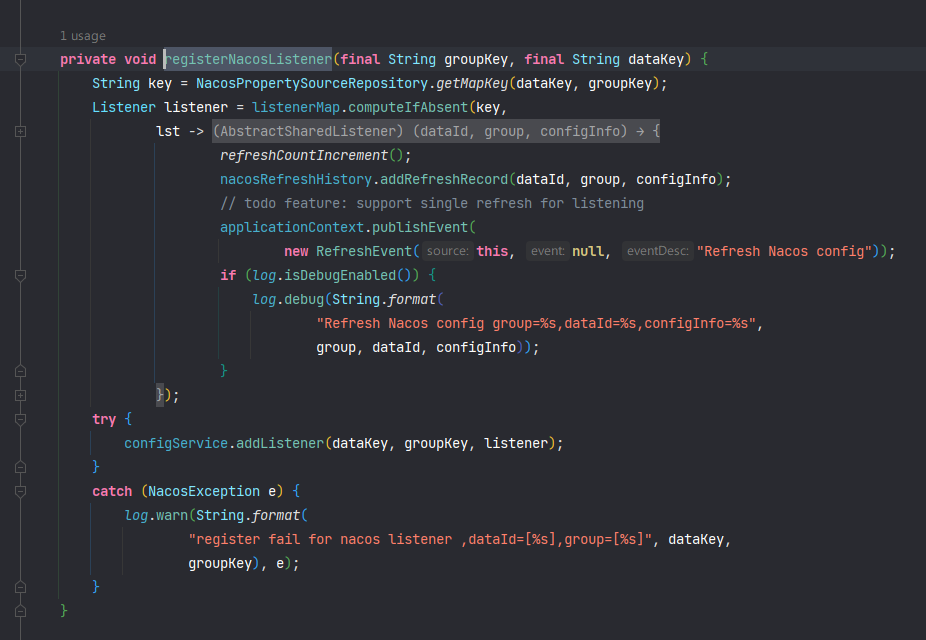
Task: Click the "format" call on the log.warn line
Action: [x=276, y=515]
